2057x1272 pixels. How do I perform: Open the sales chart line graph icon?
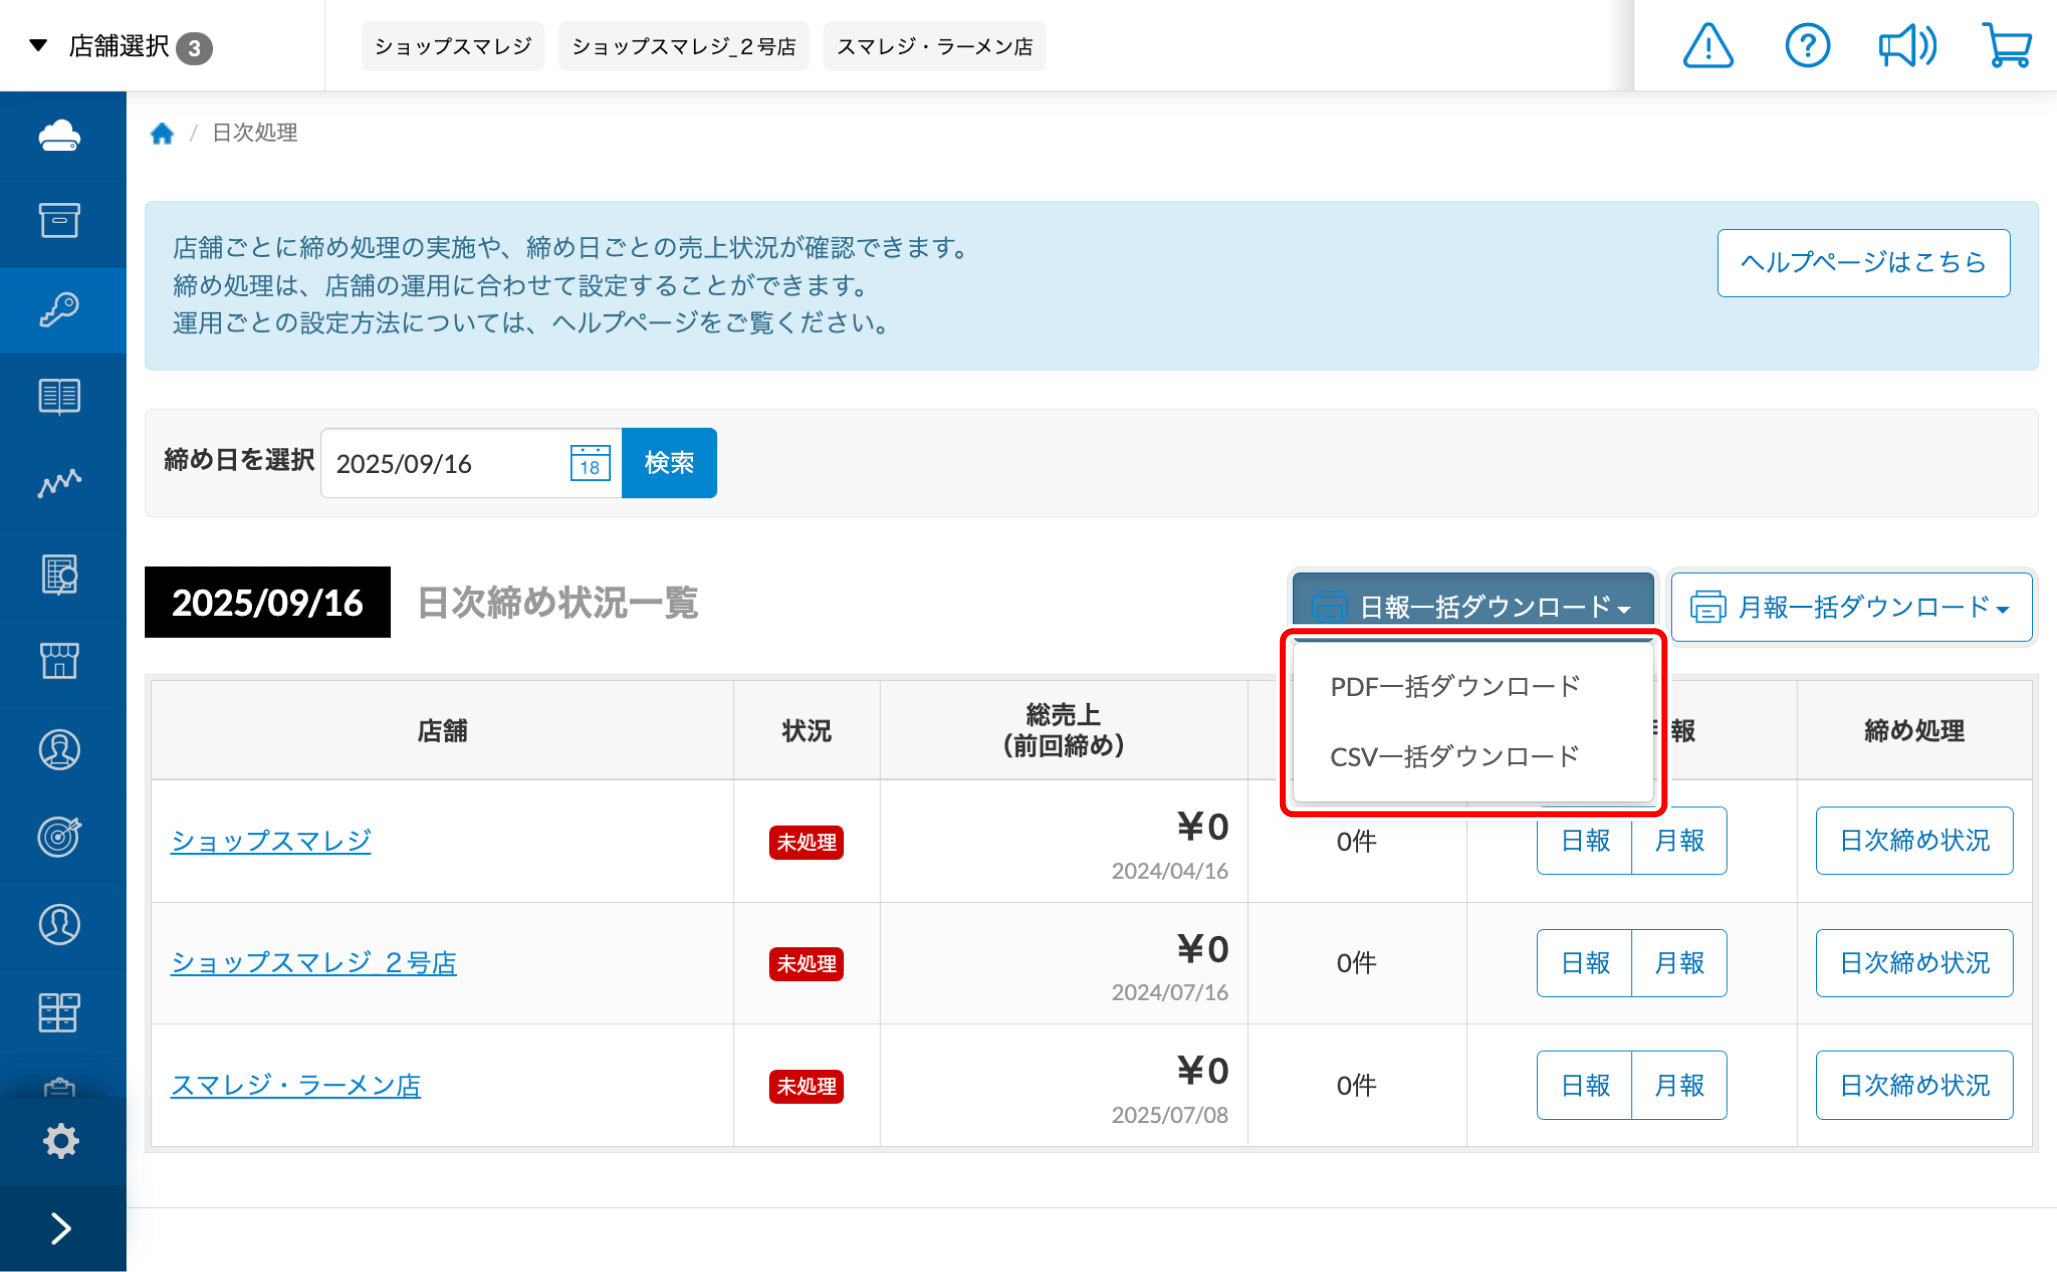click(60, 484)
